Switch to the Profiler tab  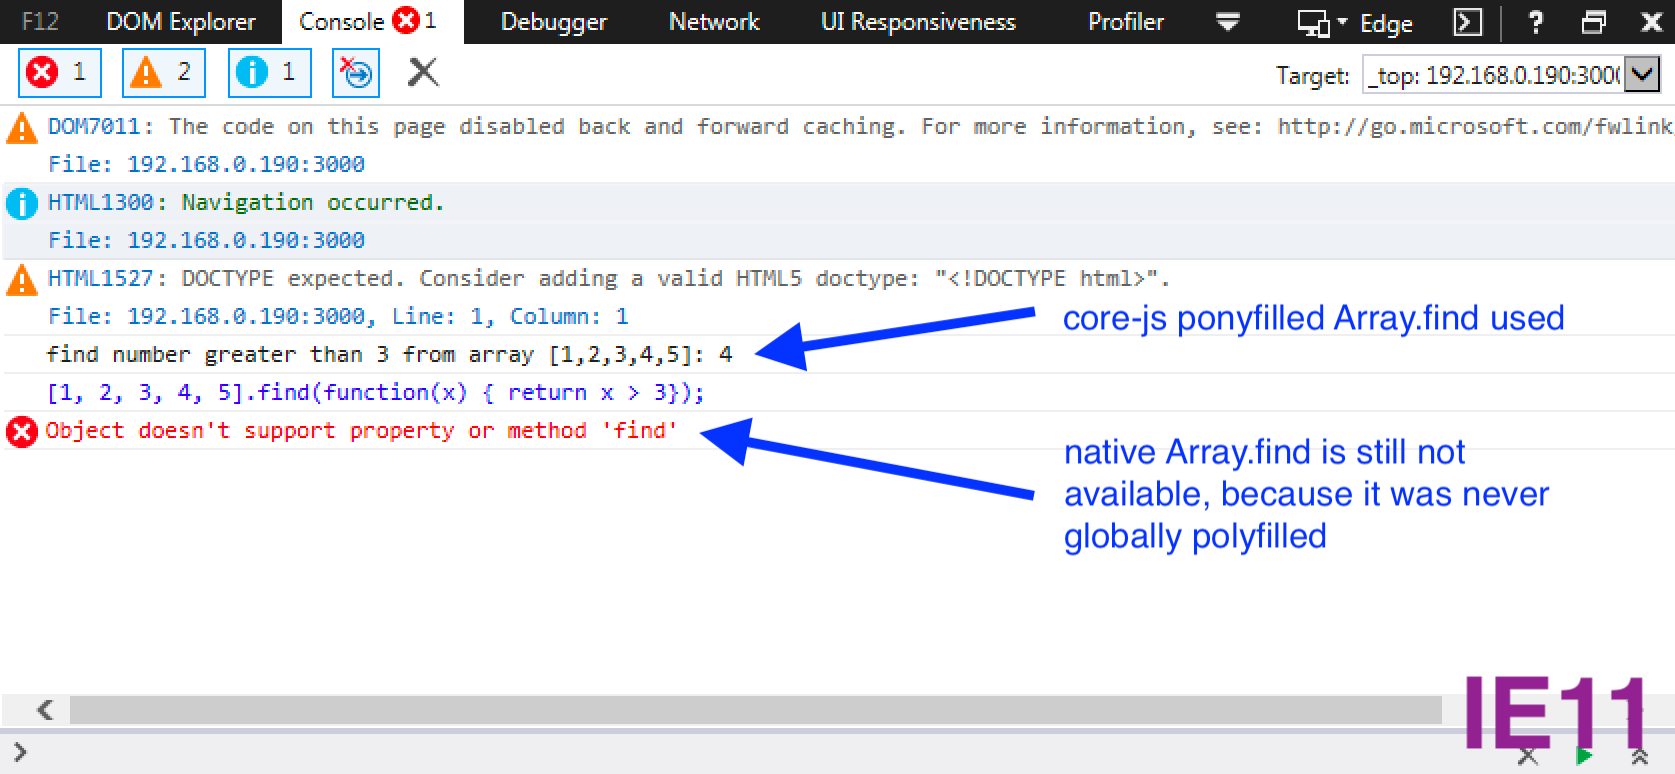pos(1126,22)
